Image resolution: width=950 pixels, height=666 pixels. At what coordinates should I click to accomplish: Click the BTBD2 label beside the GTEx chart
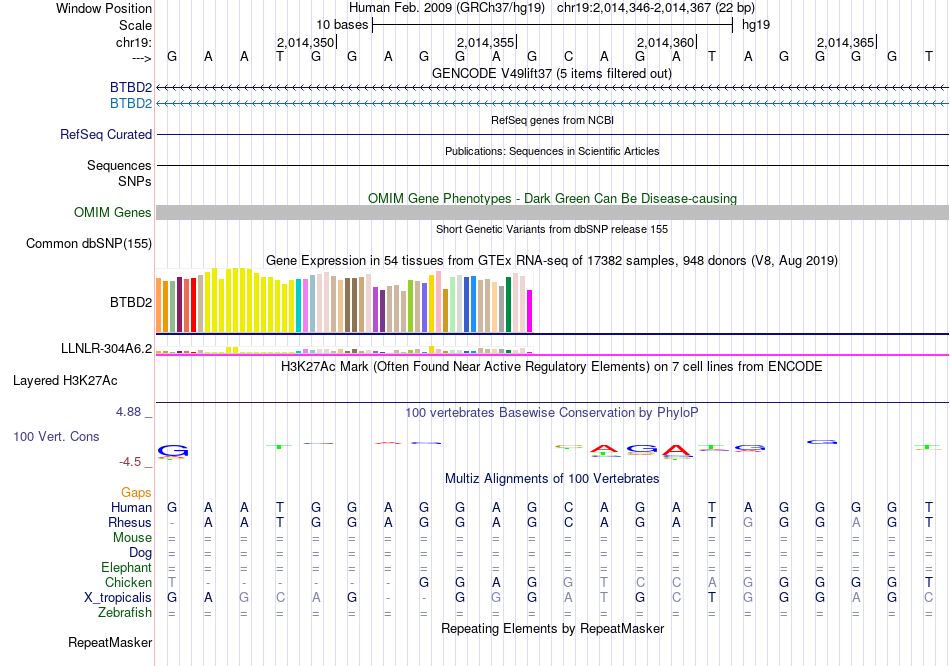(131, 302)
